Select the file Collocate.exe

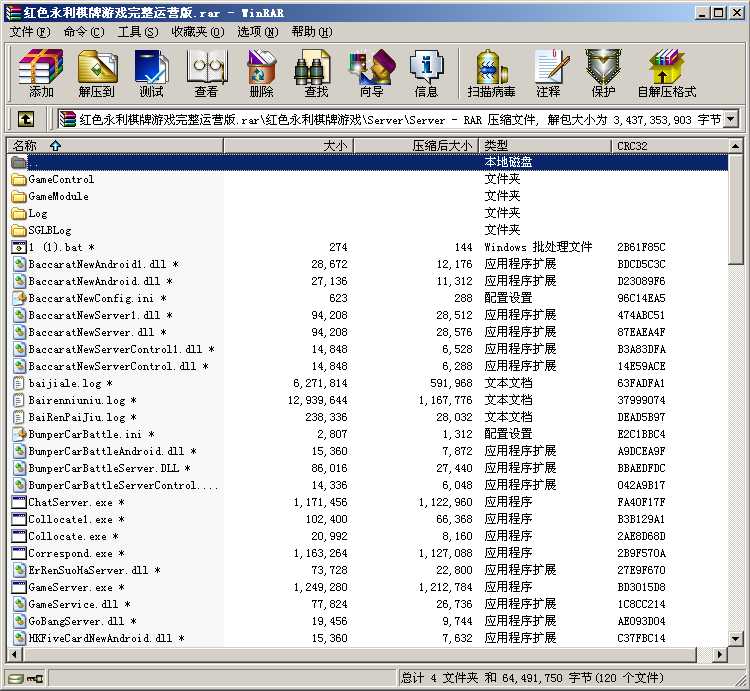pos(73,536)
